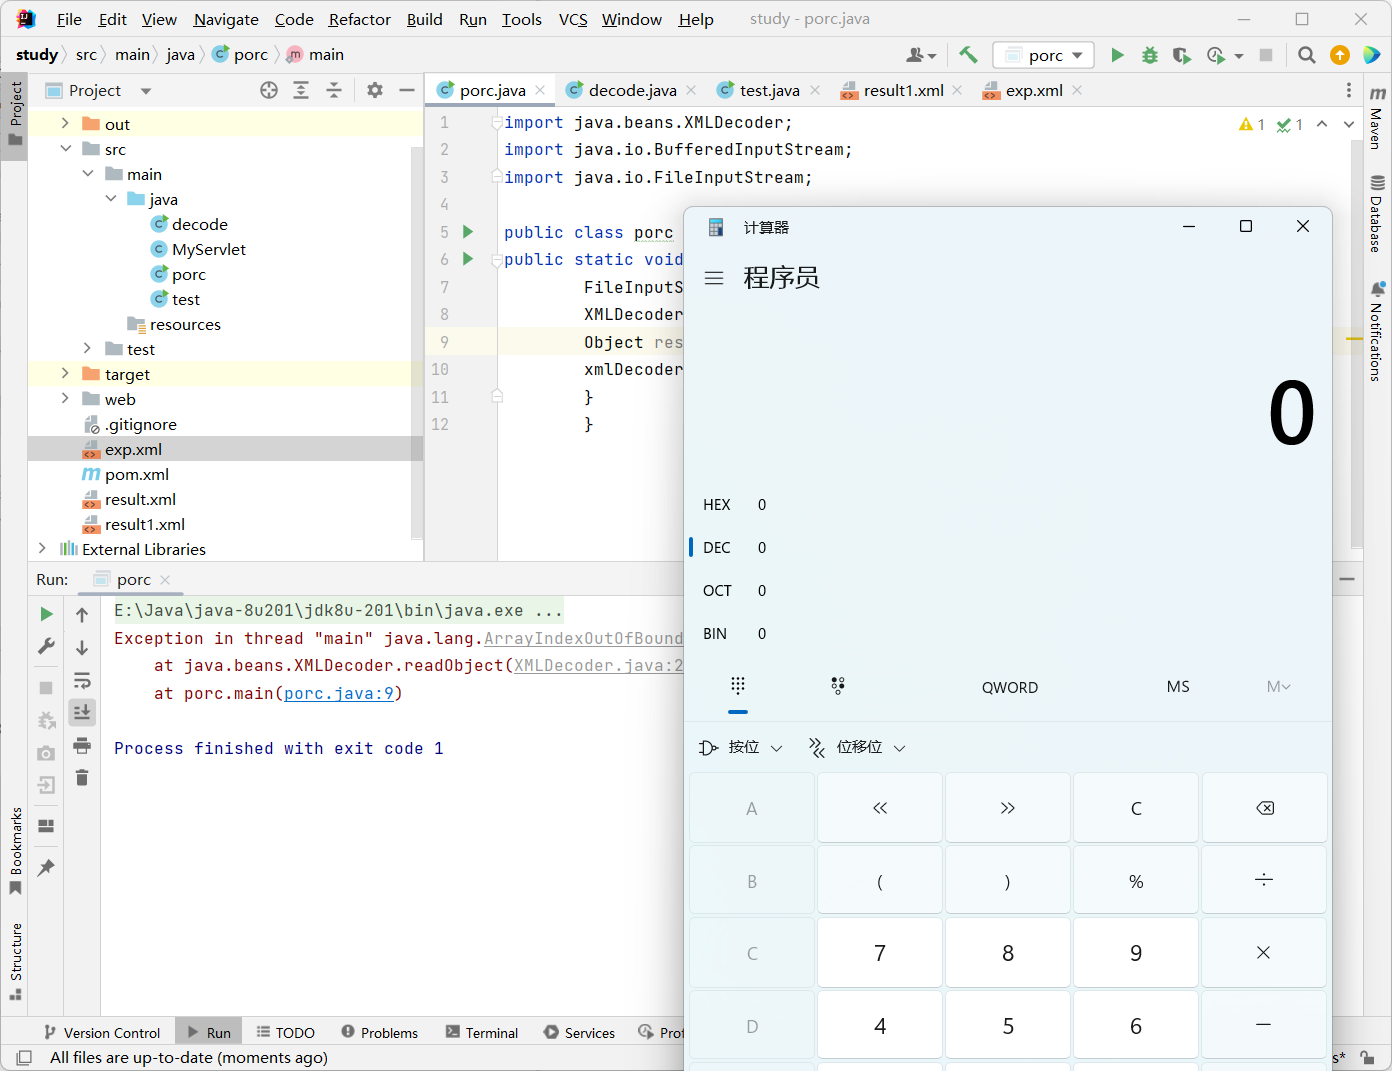
Task: Click the run gutter arrow at line 6
Action: pos(468,259)
